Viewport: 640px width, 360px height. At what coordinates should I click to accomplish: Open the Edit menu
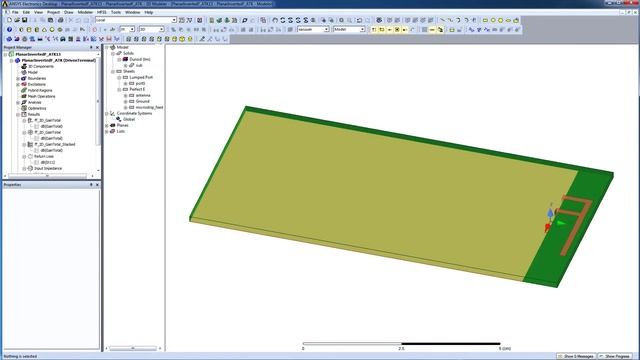click(x=26, y=12)
